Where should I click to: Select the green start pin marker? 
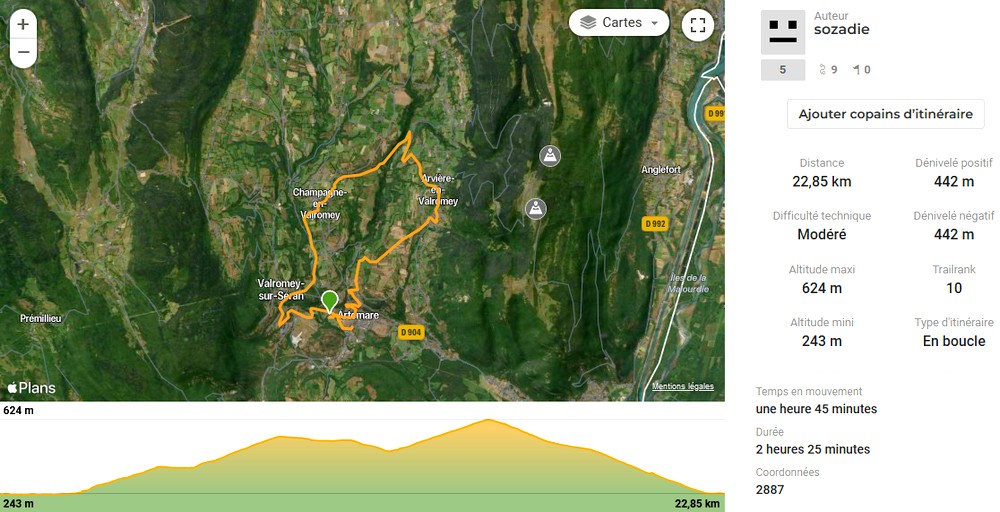(x=329, y=301)
